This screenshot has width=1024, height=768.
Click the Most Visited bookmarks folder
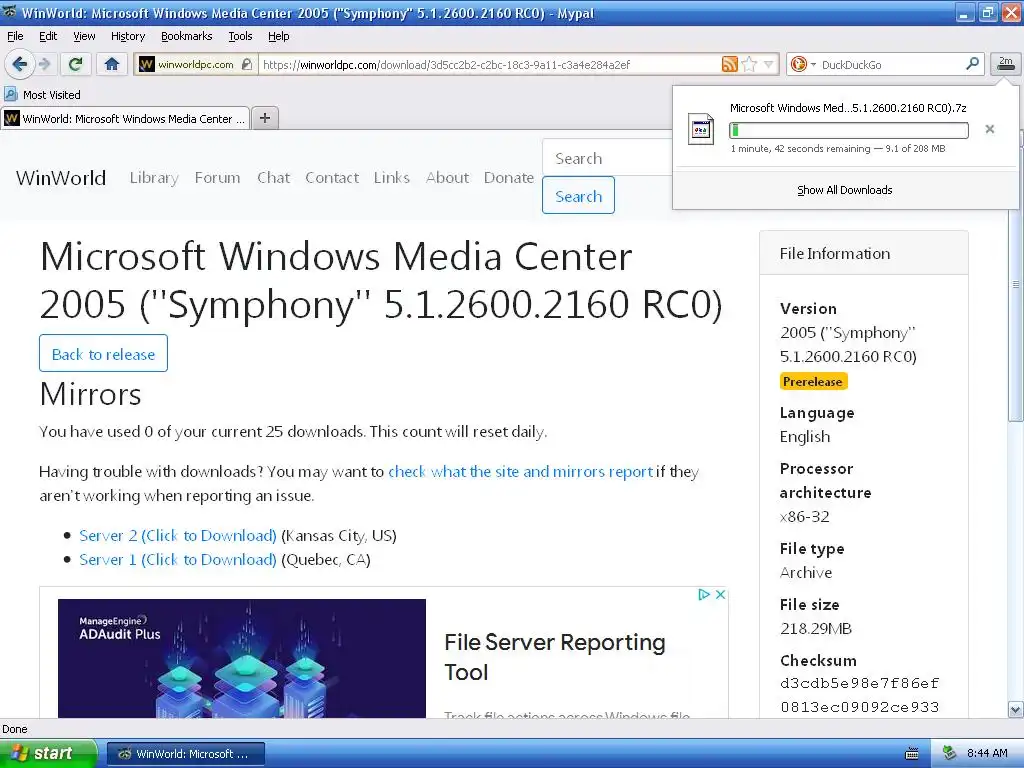tap(42, 95)
